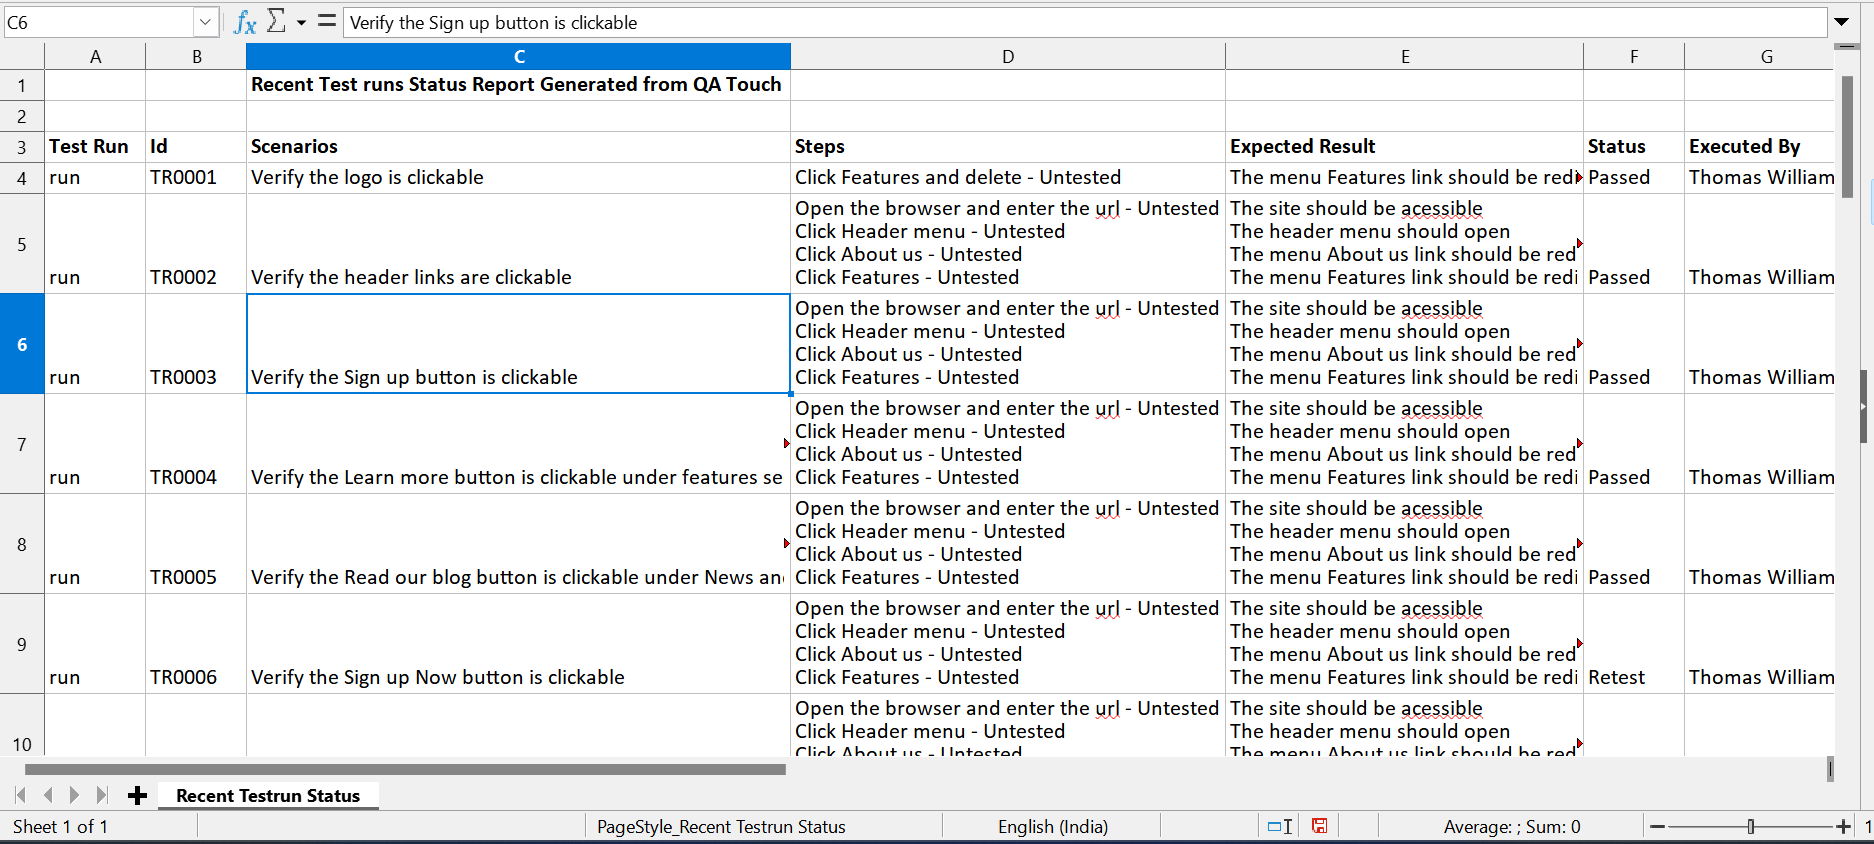Zoom in with the plus icon
The image size is (1874, 844).
(x=1843, y=826)
